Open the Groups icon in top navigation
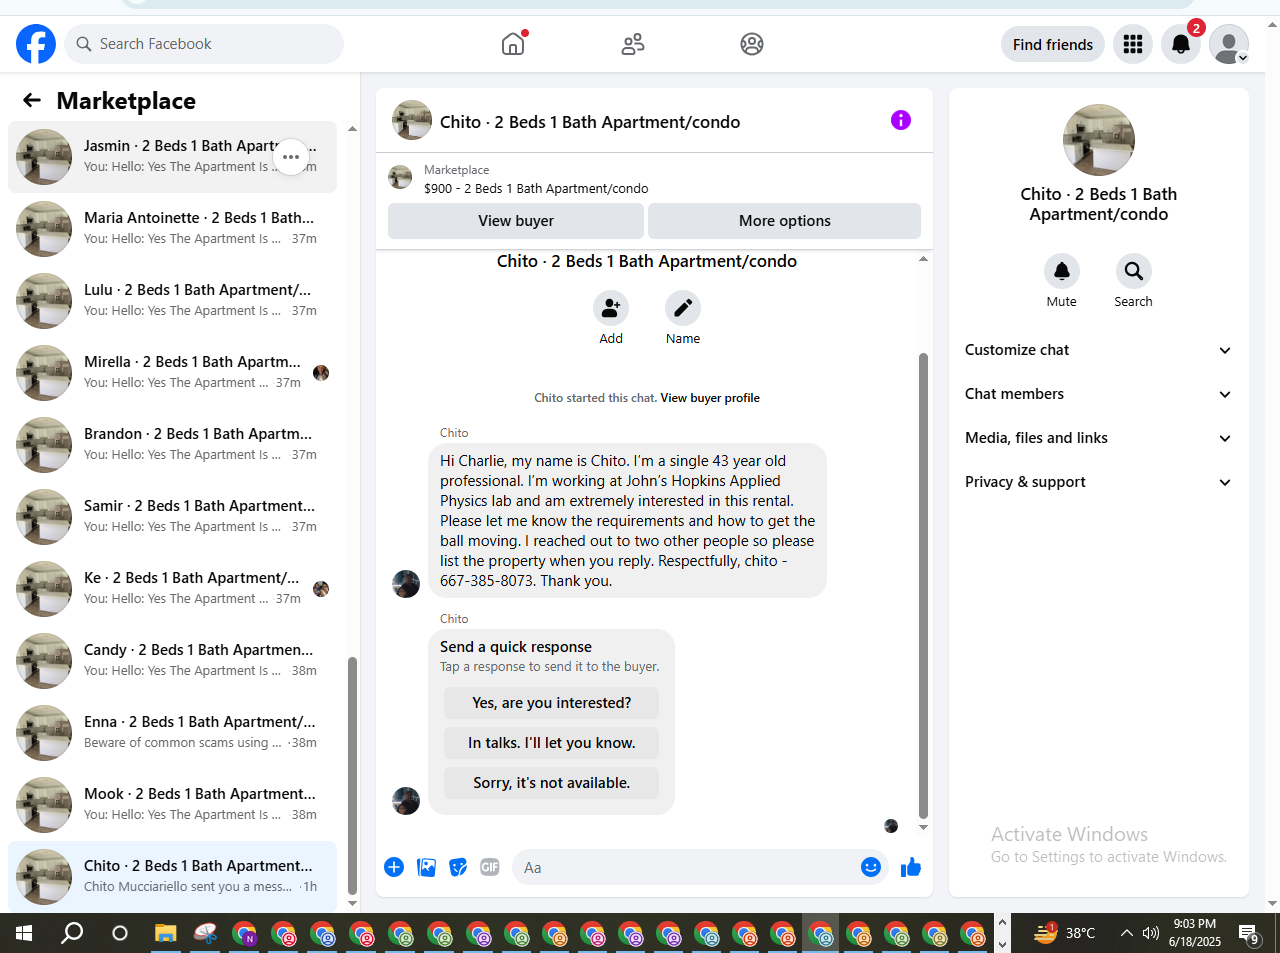Screen dimensions: 1280x953 (752, 44)
